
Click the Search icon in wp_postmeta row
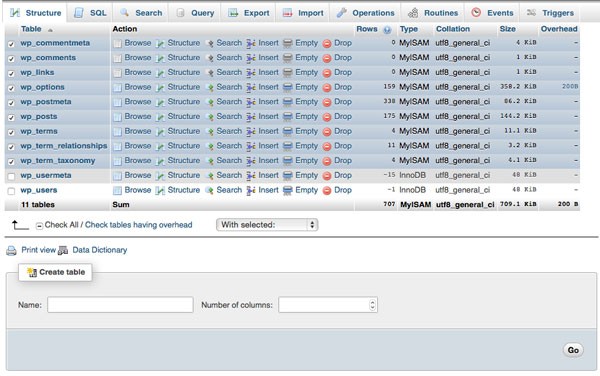pos(209,102)
